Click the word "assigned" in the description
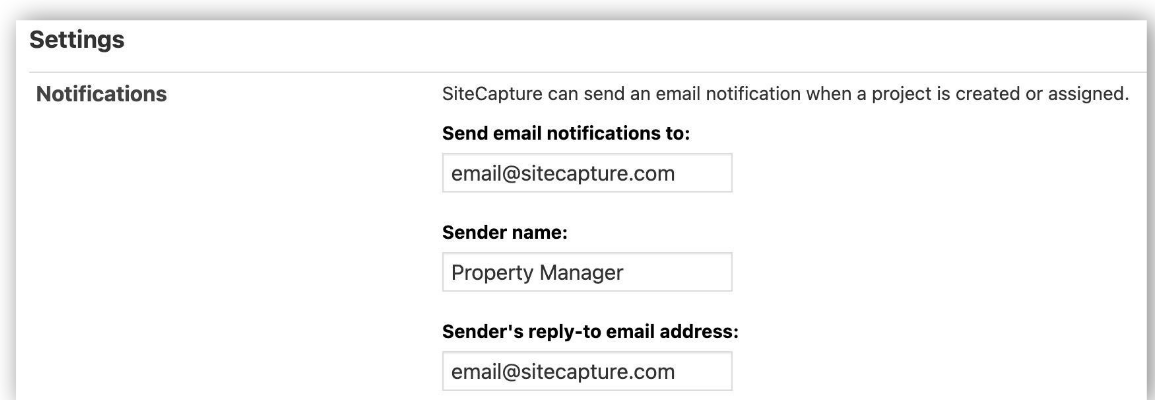 [1092, 96]
